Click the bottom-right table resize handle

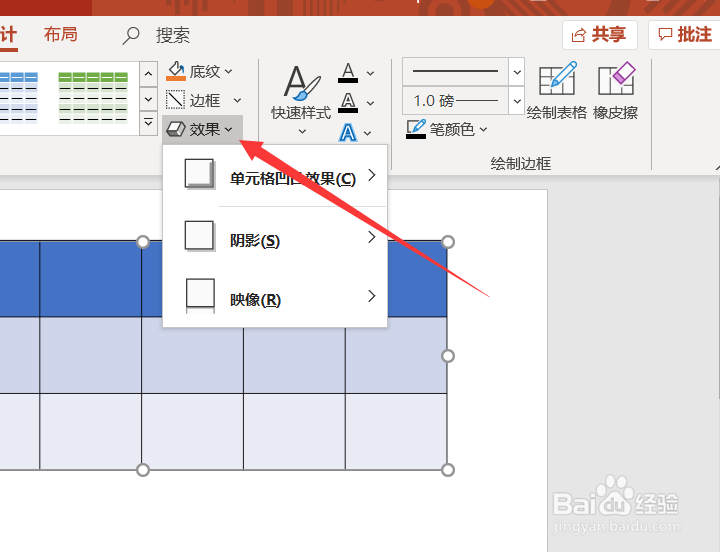(448, 470)
